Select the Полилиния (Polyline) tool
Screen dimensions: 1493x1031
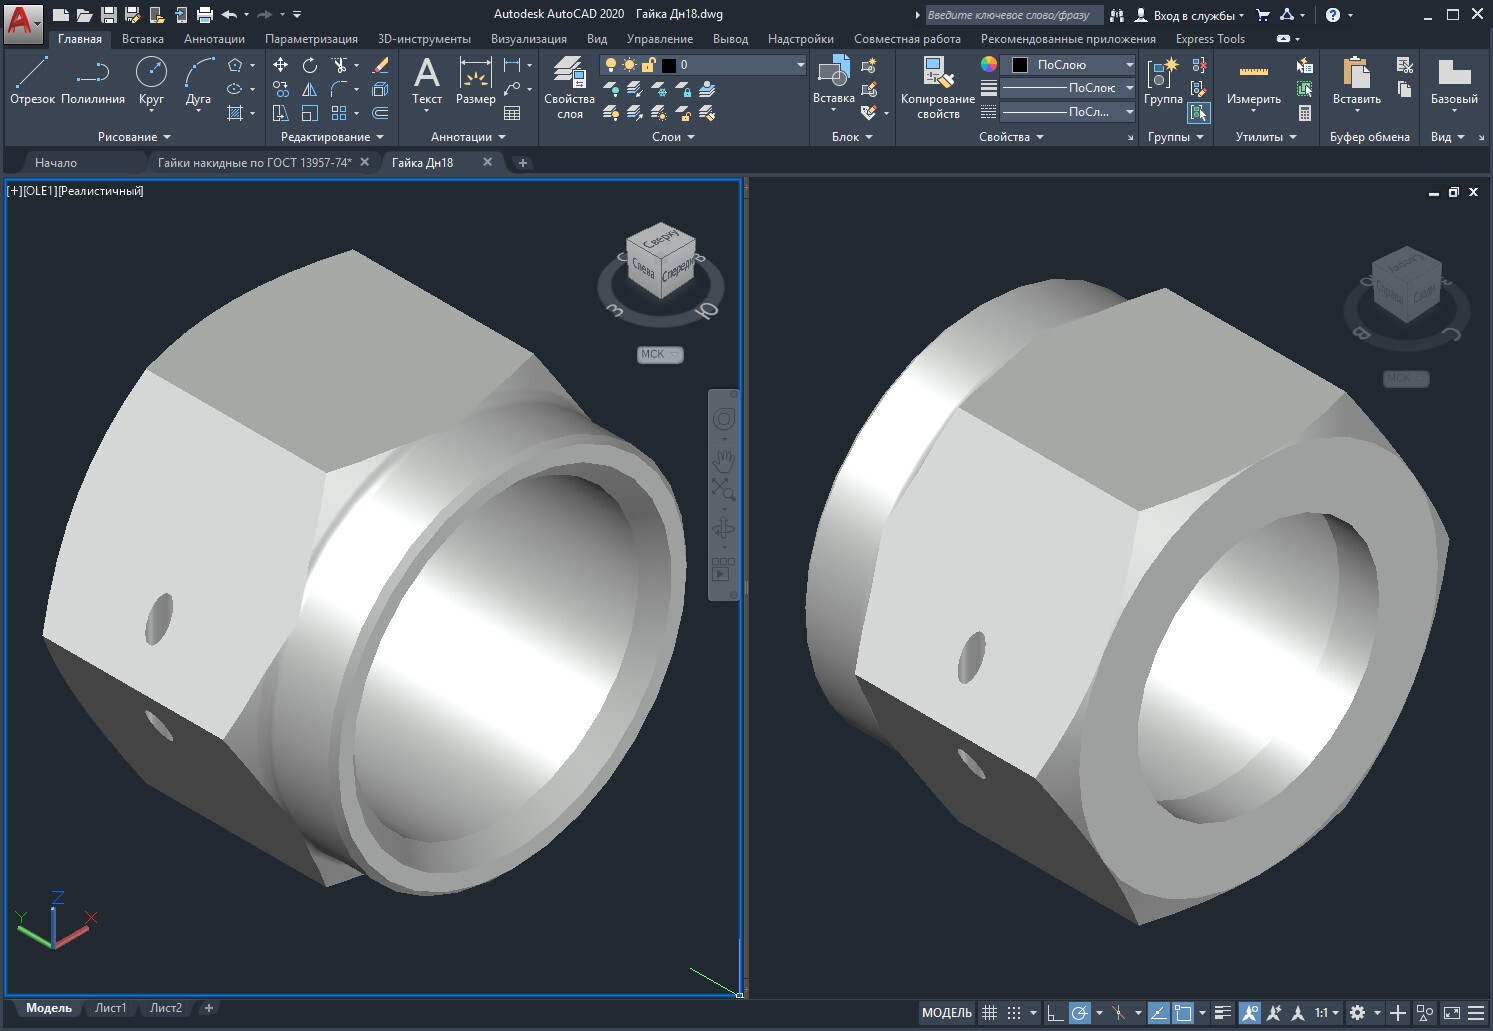(x=93, y=80)
